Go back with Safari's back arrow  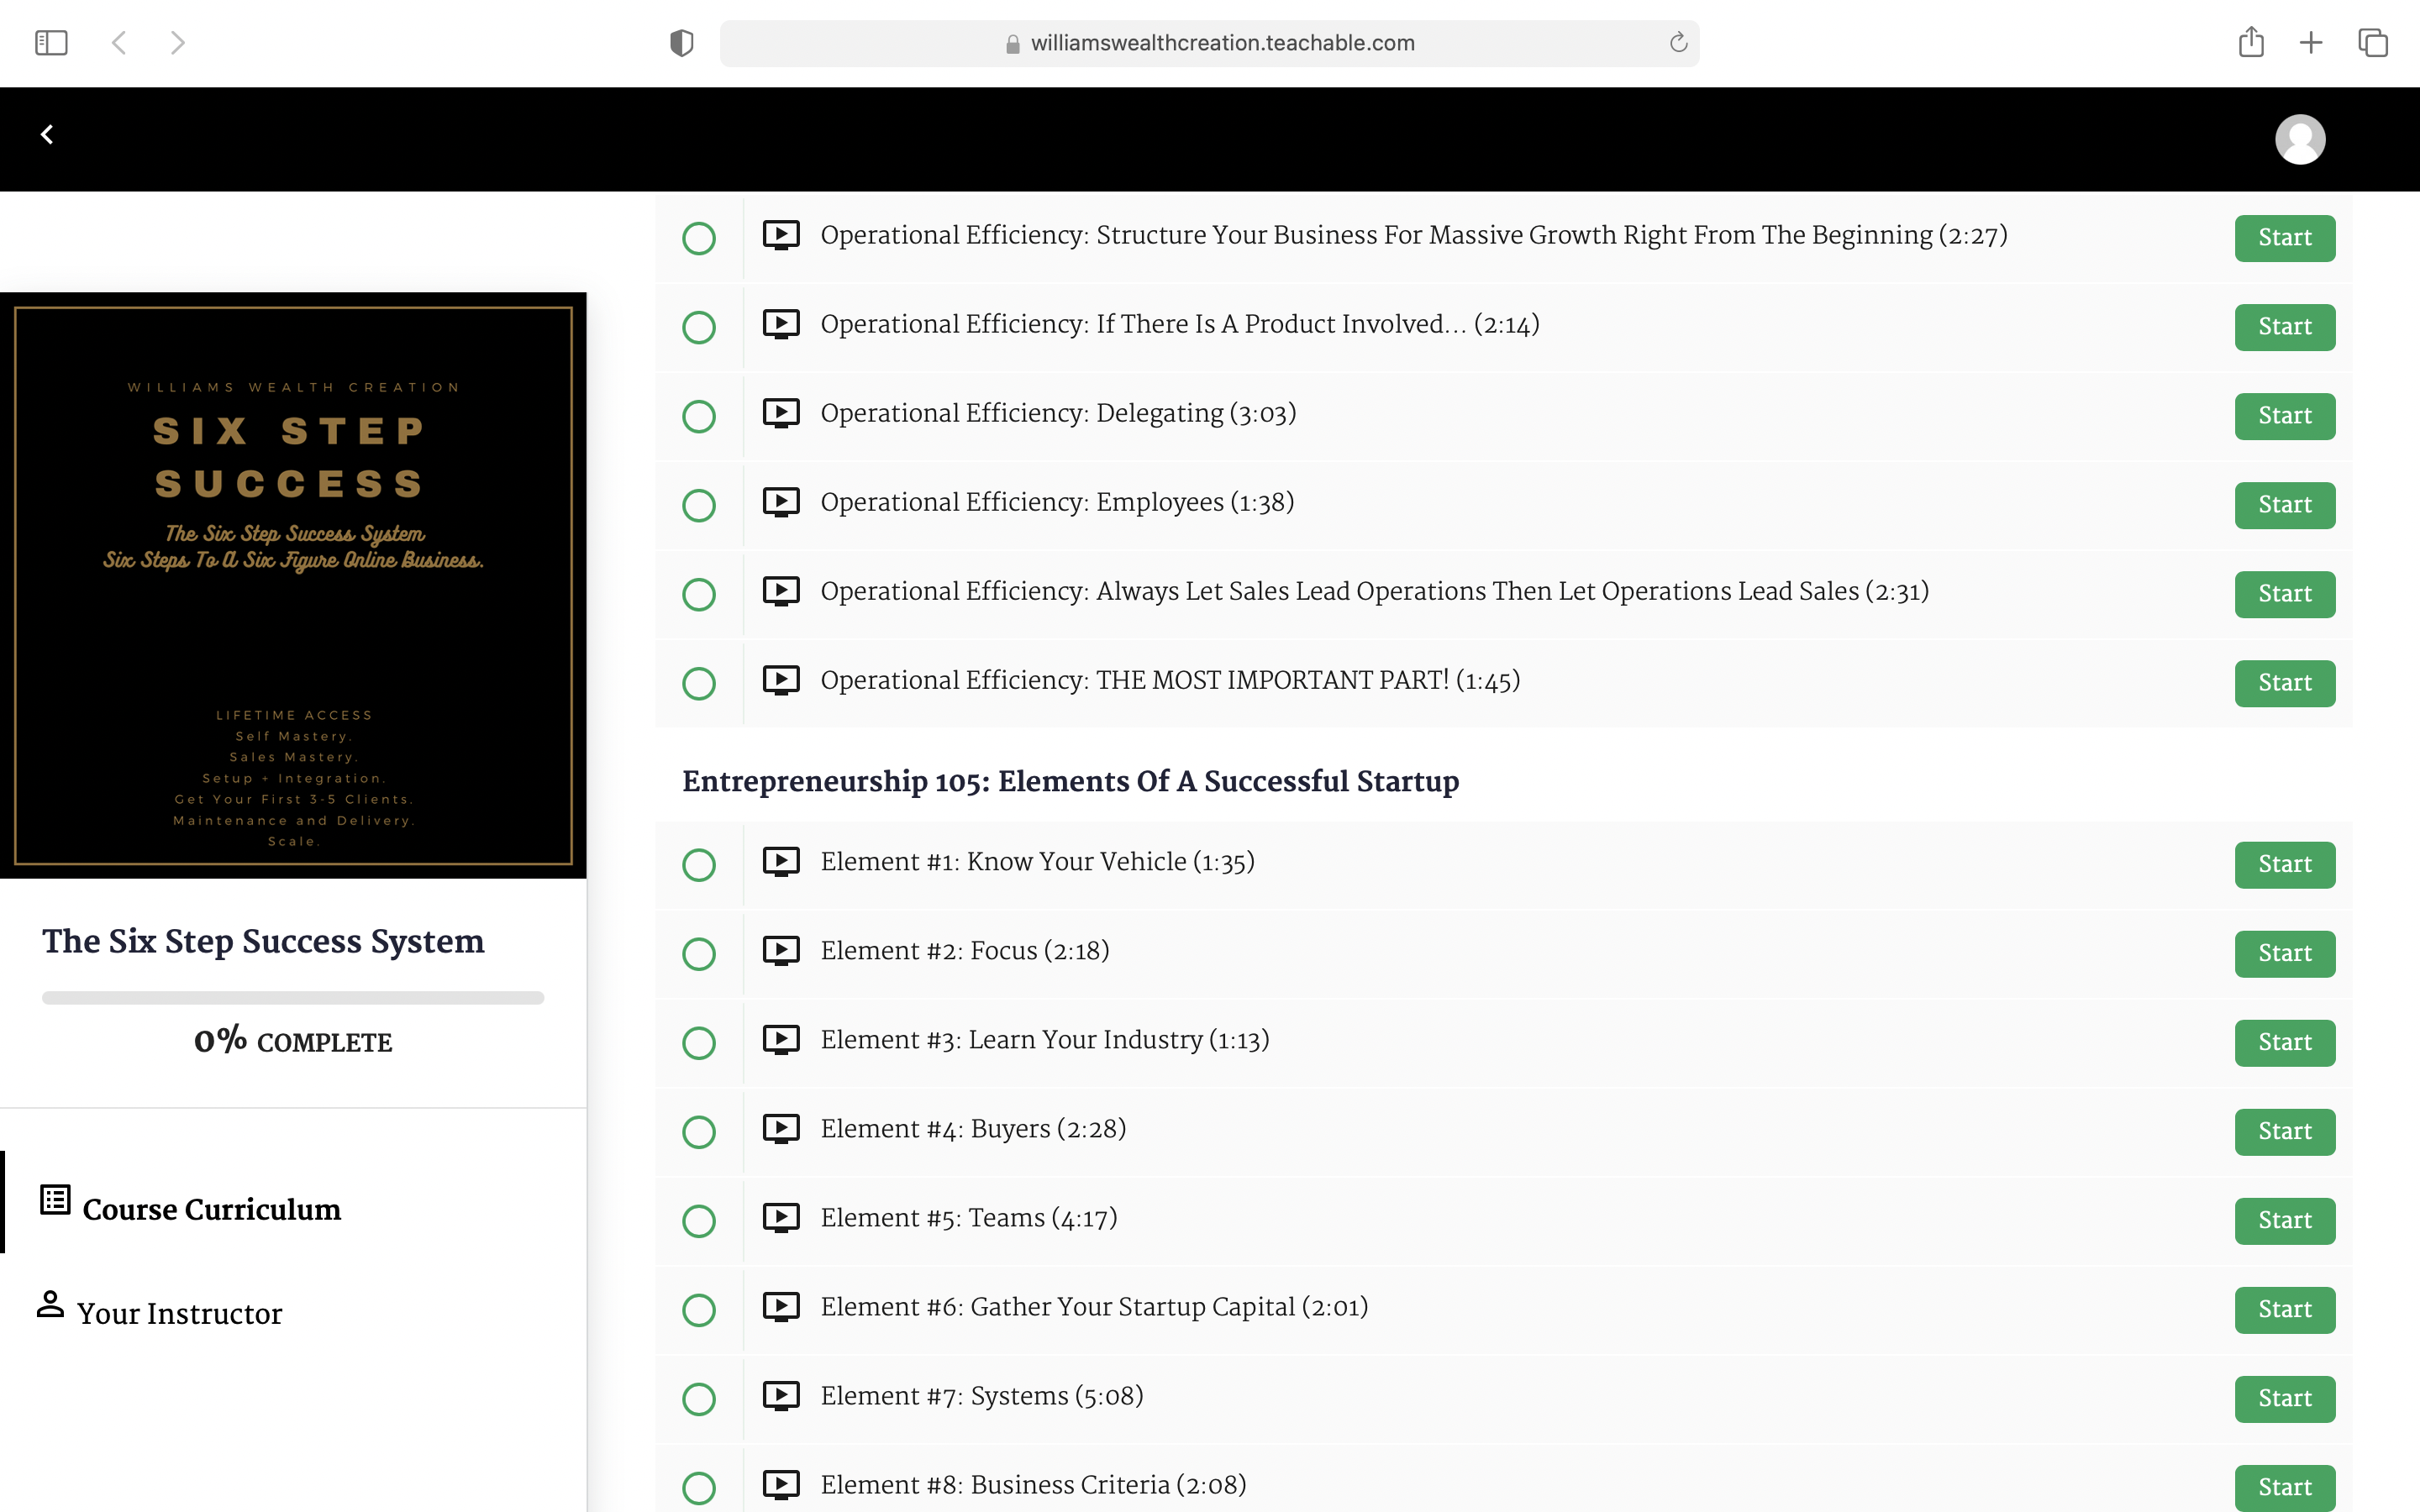pyautogui.click(x=119, y=43)
